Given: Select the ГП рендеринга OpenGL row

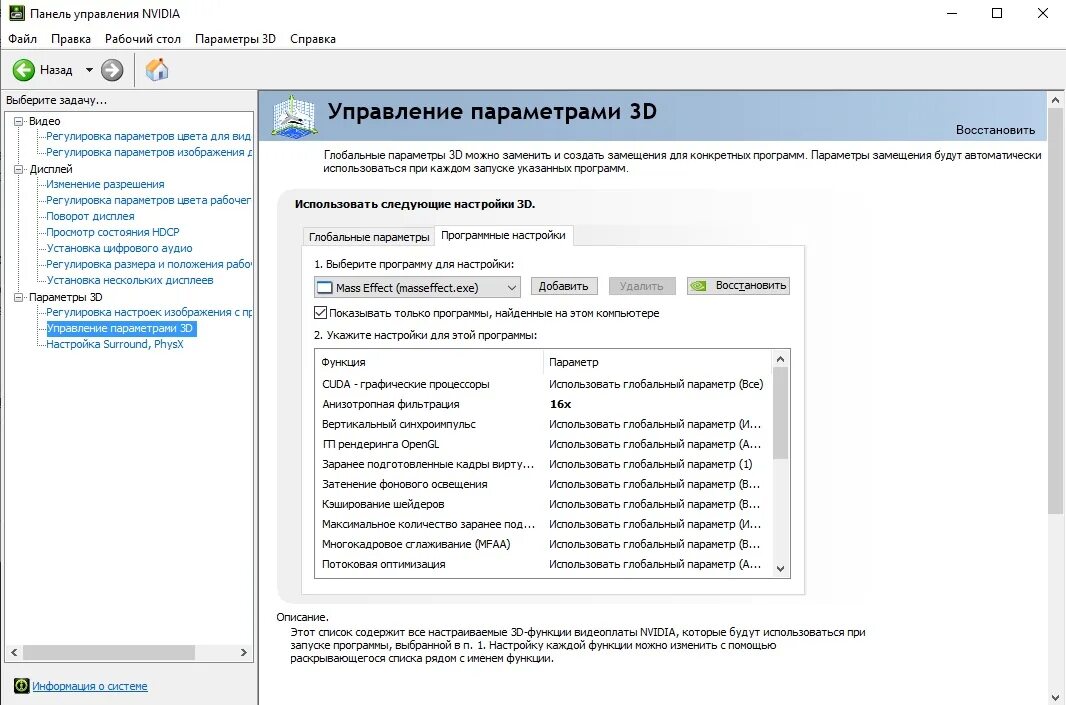Looking at the screenshot, I should 543,444.
